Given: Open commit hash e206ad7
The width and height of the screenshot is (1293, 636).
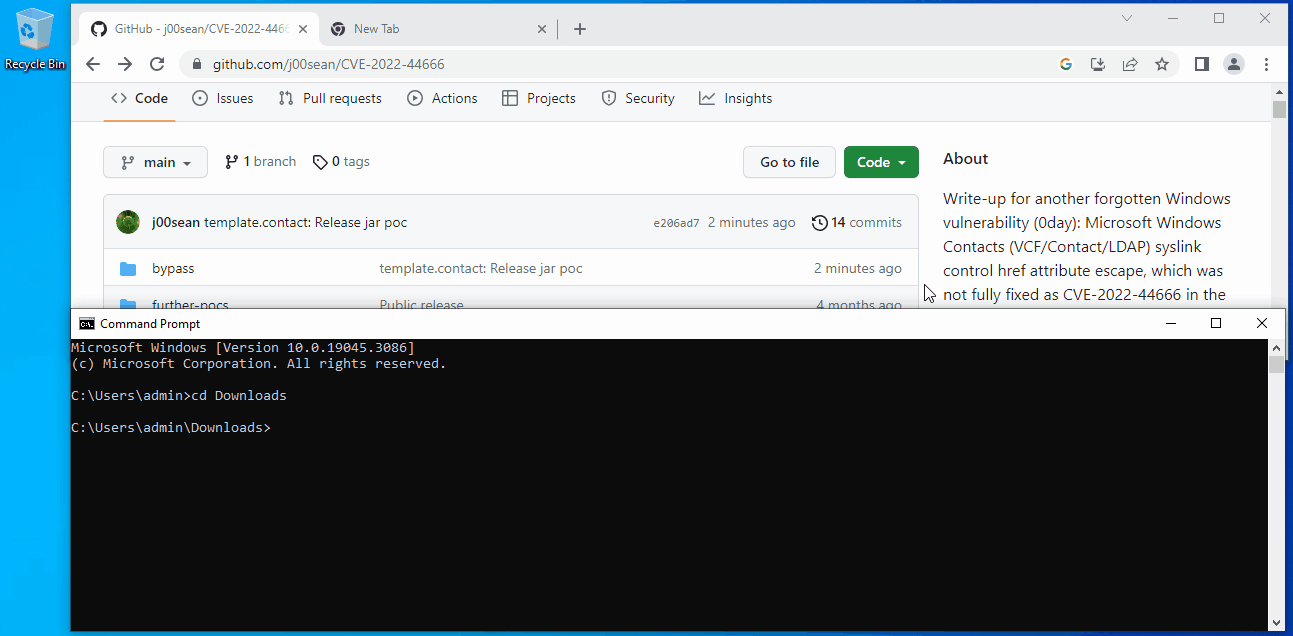Looking at the screenshot, I should 677,223.
